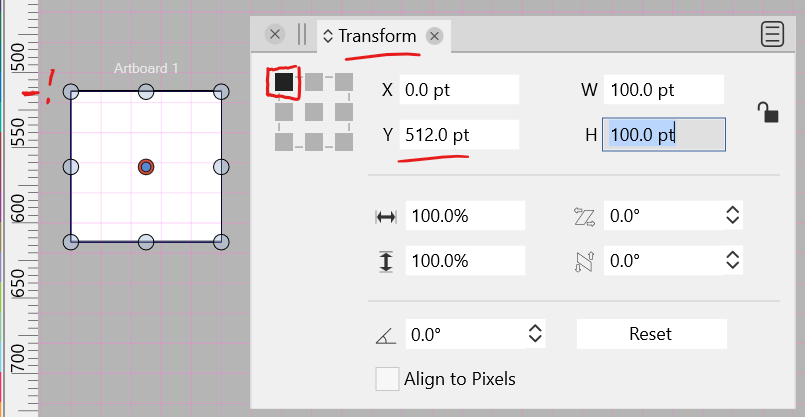This screenshot has width=805, height=417.
Task: Click the Y position input field
Action: pos(460,135)
